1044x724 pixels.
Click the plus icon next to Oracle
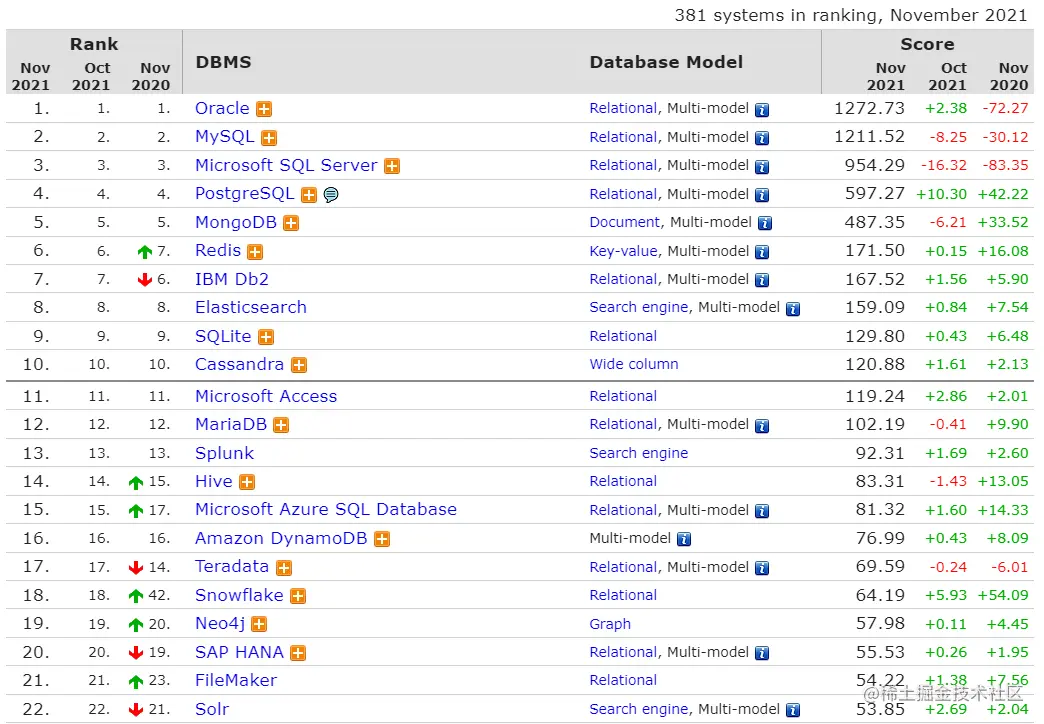(264, 109)
